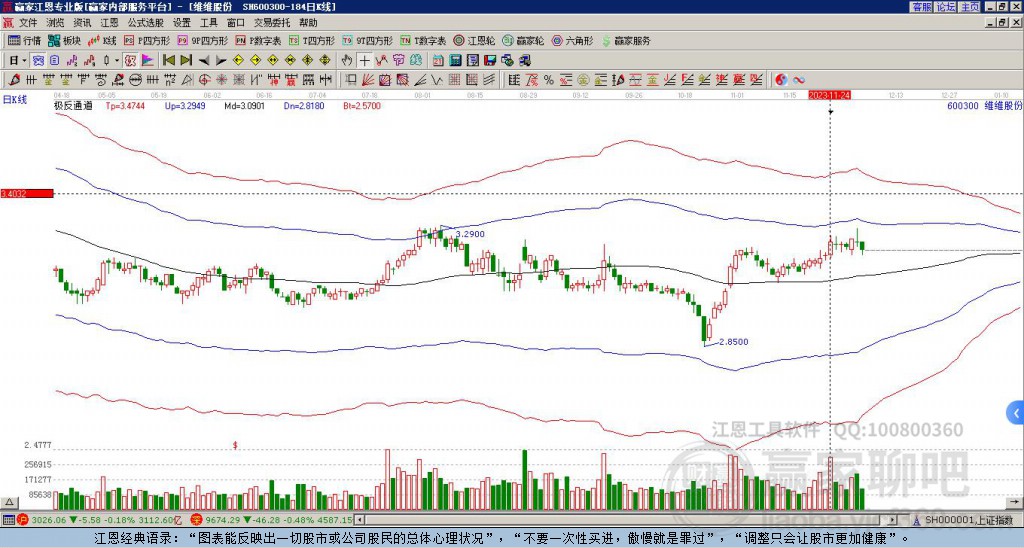Screen dimensions: 1024x548
Task: Click the 主页 homepage button
Action: [969, 7]
